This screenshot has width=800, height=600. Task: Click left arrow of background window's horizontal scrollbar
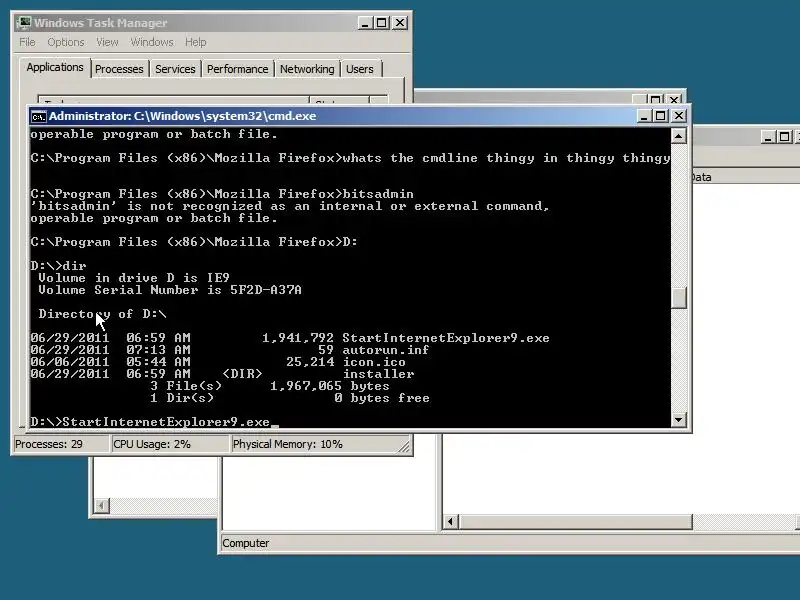point(450,521)
